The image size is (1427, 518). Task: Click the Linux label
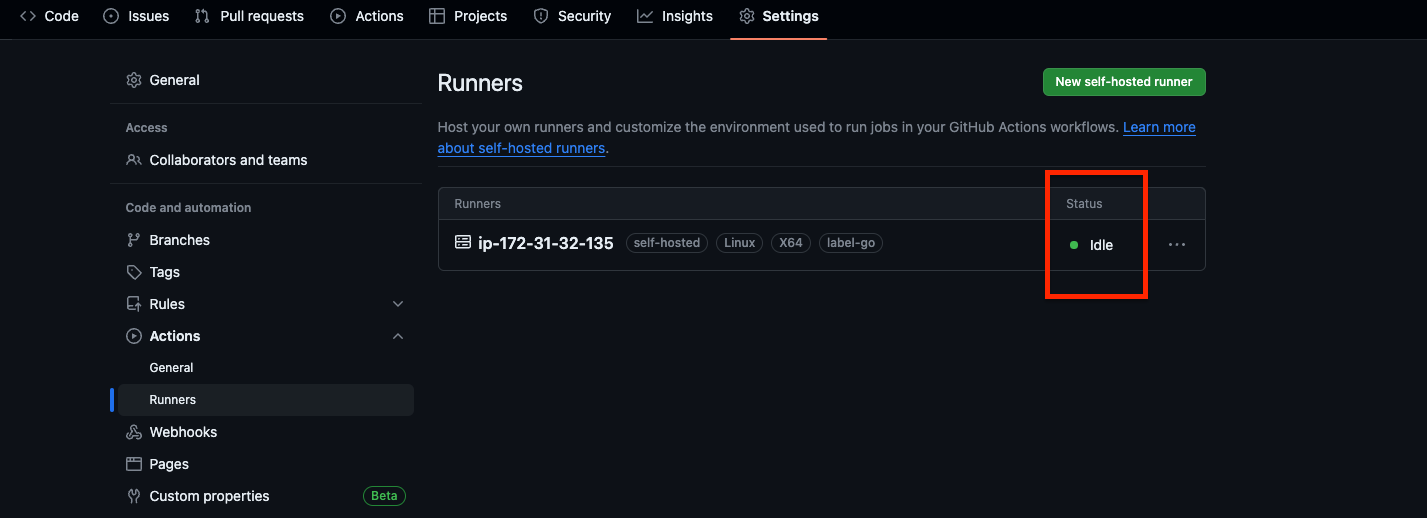[740, 243]
